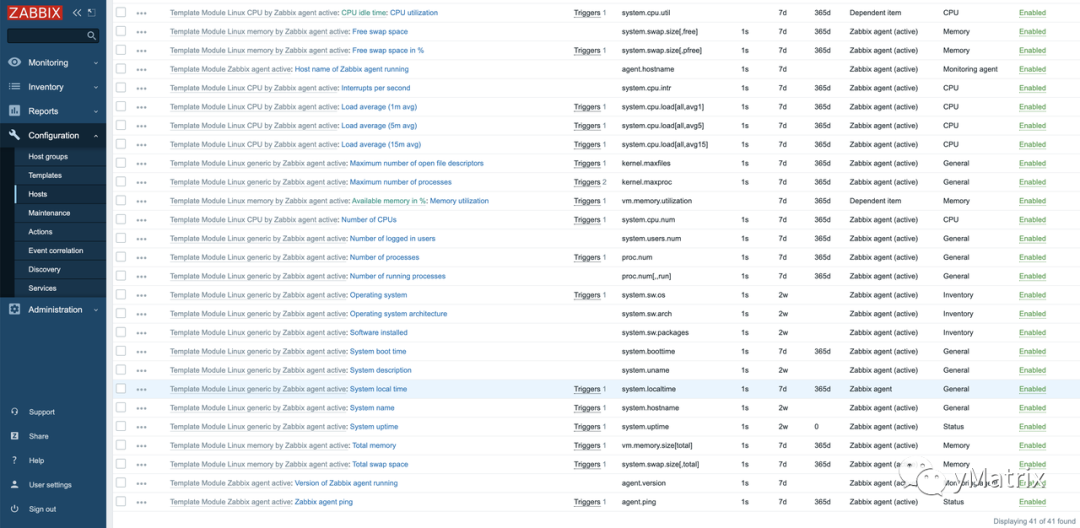Viewport: 1080px width, 528px height.
Task: Open Maximum number of open file descriptors link
Action: click(x=417, y=163)
